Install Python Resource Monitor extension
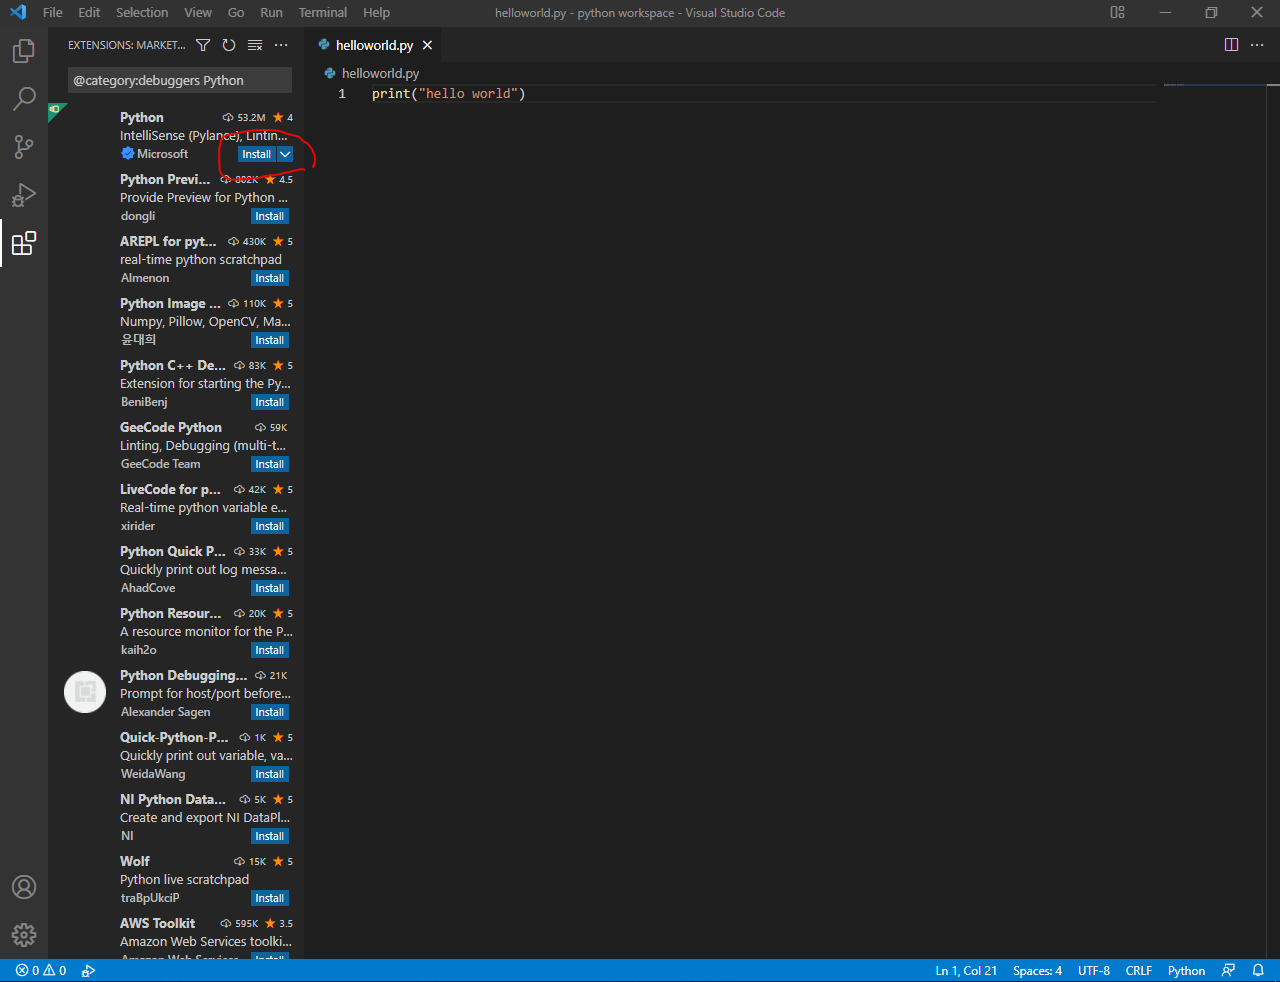The width and height of the screenshot is (1280, 982). [270, 650]
